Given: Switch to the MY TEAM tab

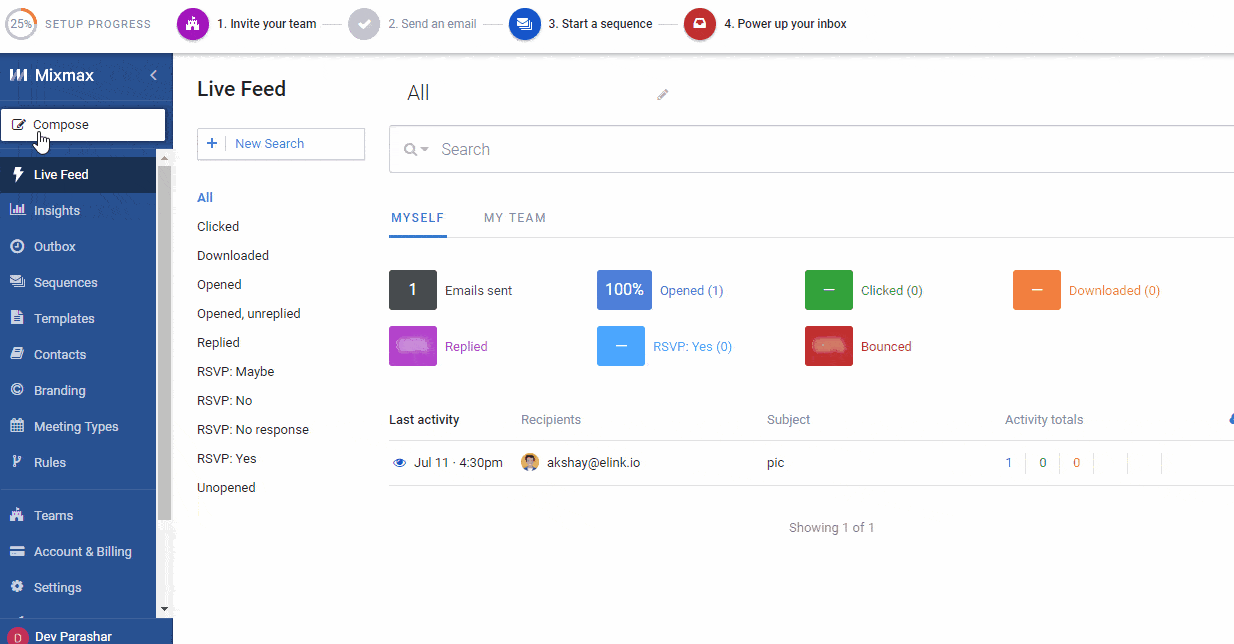Looking at the screenshot, I should coord(515,218).
